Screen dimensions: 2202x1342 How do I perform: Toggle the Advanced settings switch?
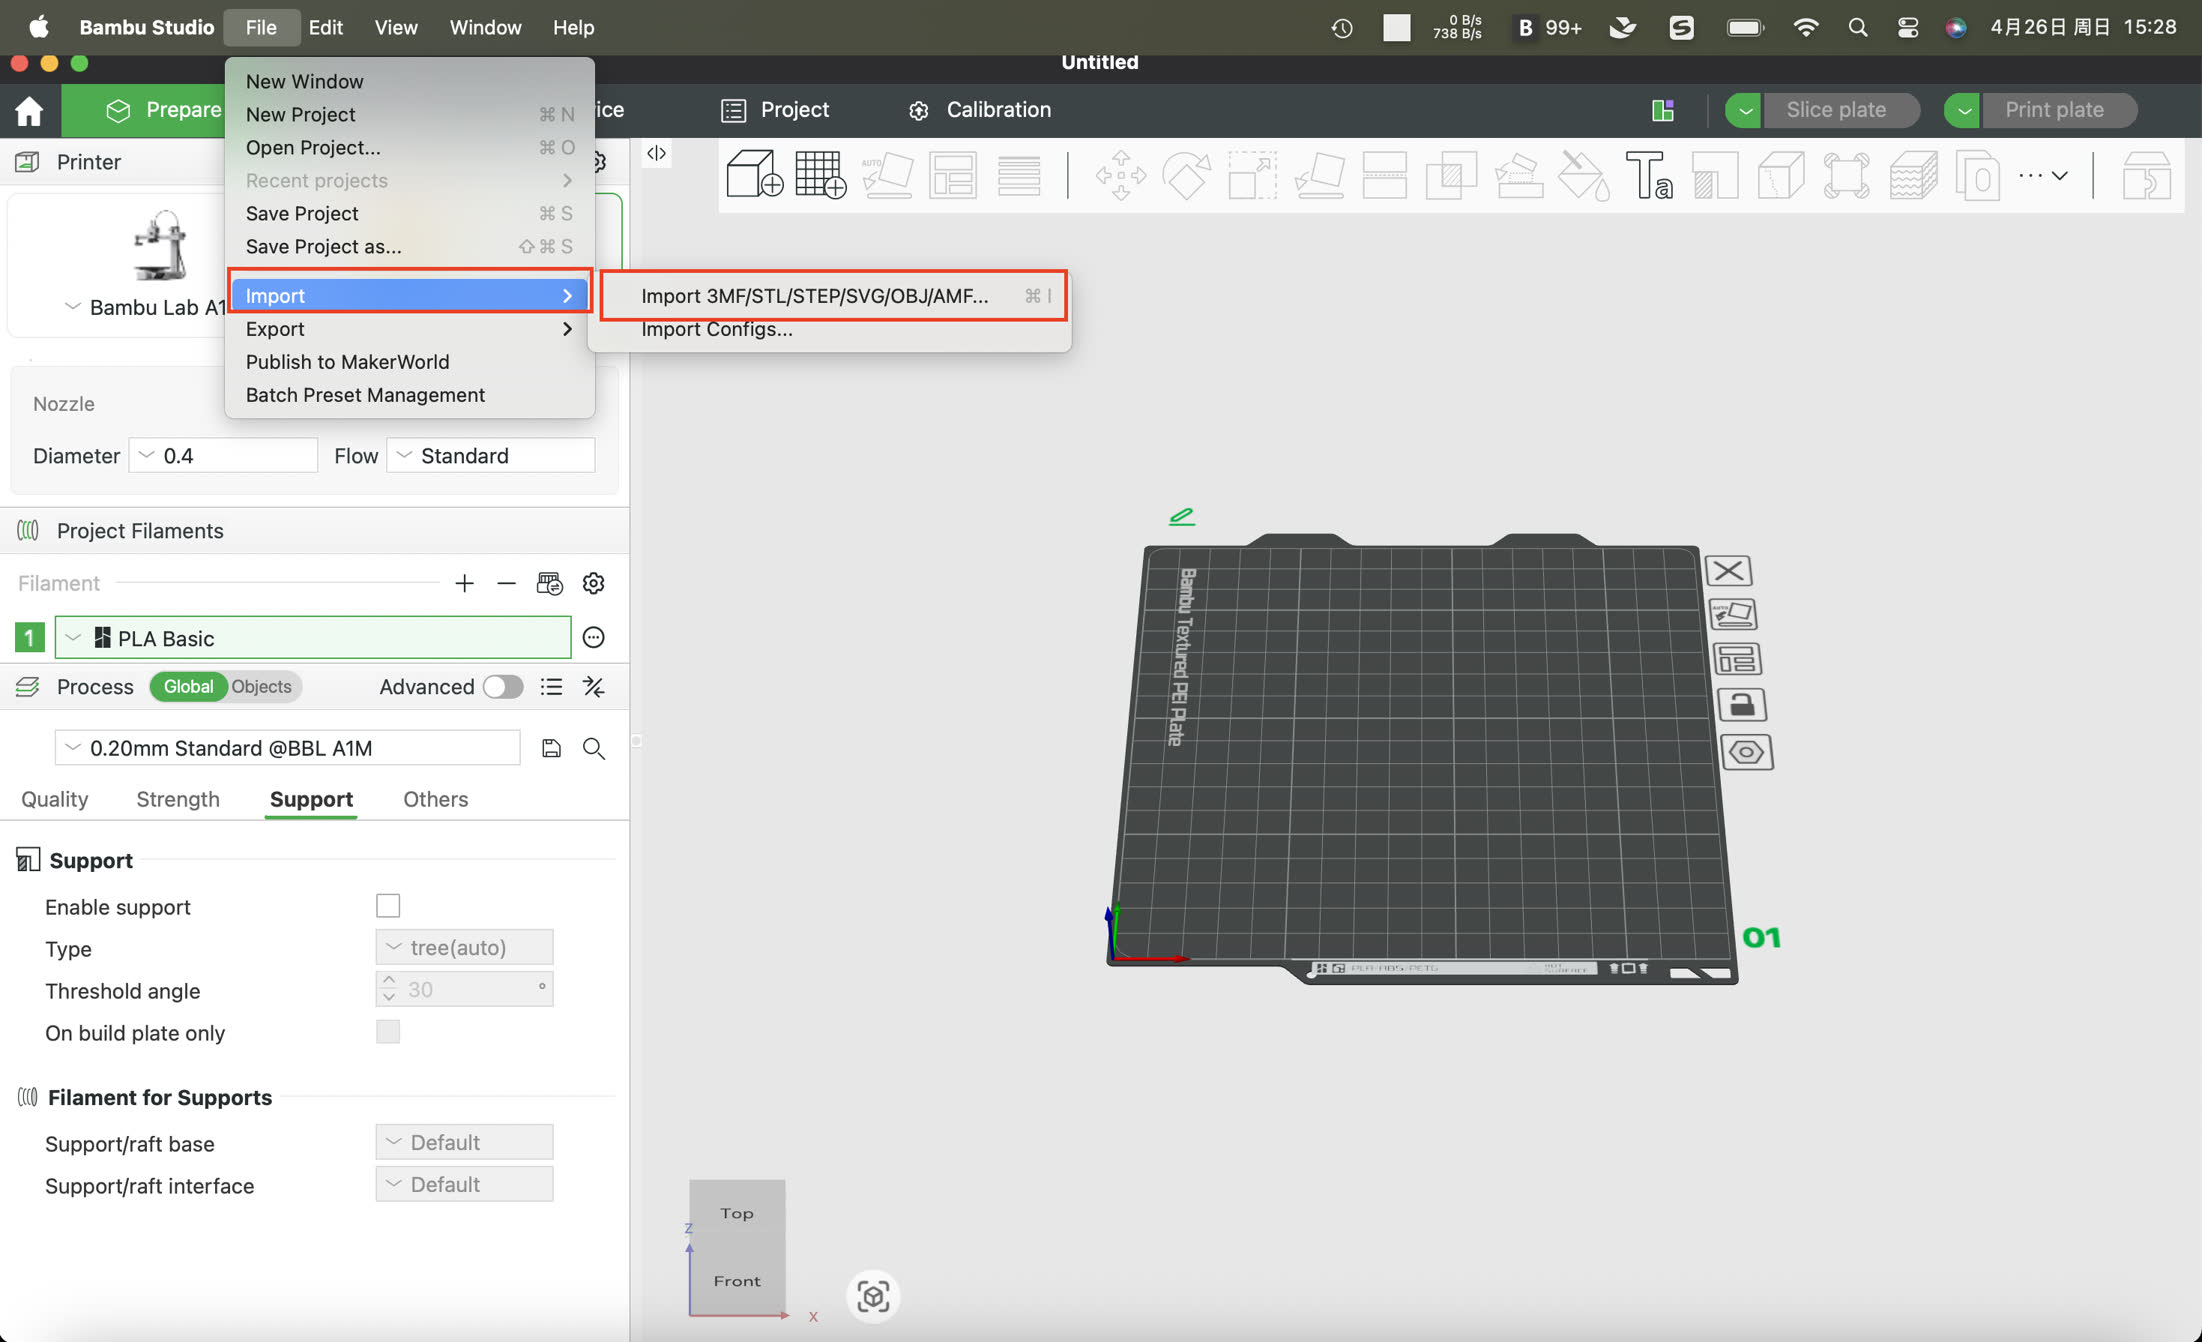pyautogui.click(x=503, y=687)
